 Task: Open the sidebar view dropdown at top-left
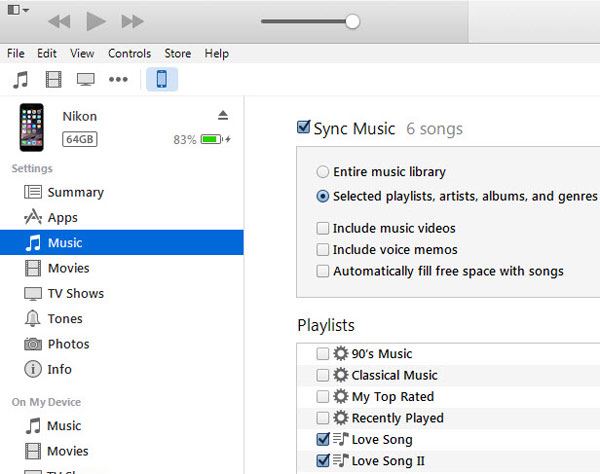pos(18,10)
